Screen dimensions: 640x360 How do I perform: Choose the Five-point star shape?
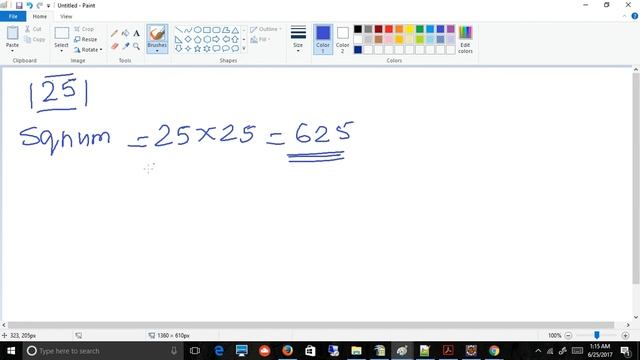[x=198, y=49]
